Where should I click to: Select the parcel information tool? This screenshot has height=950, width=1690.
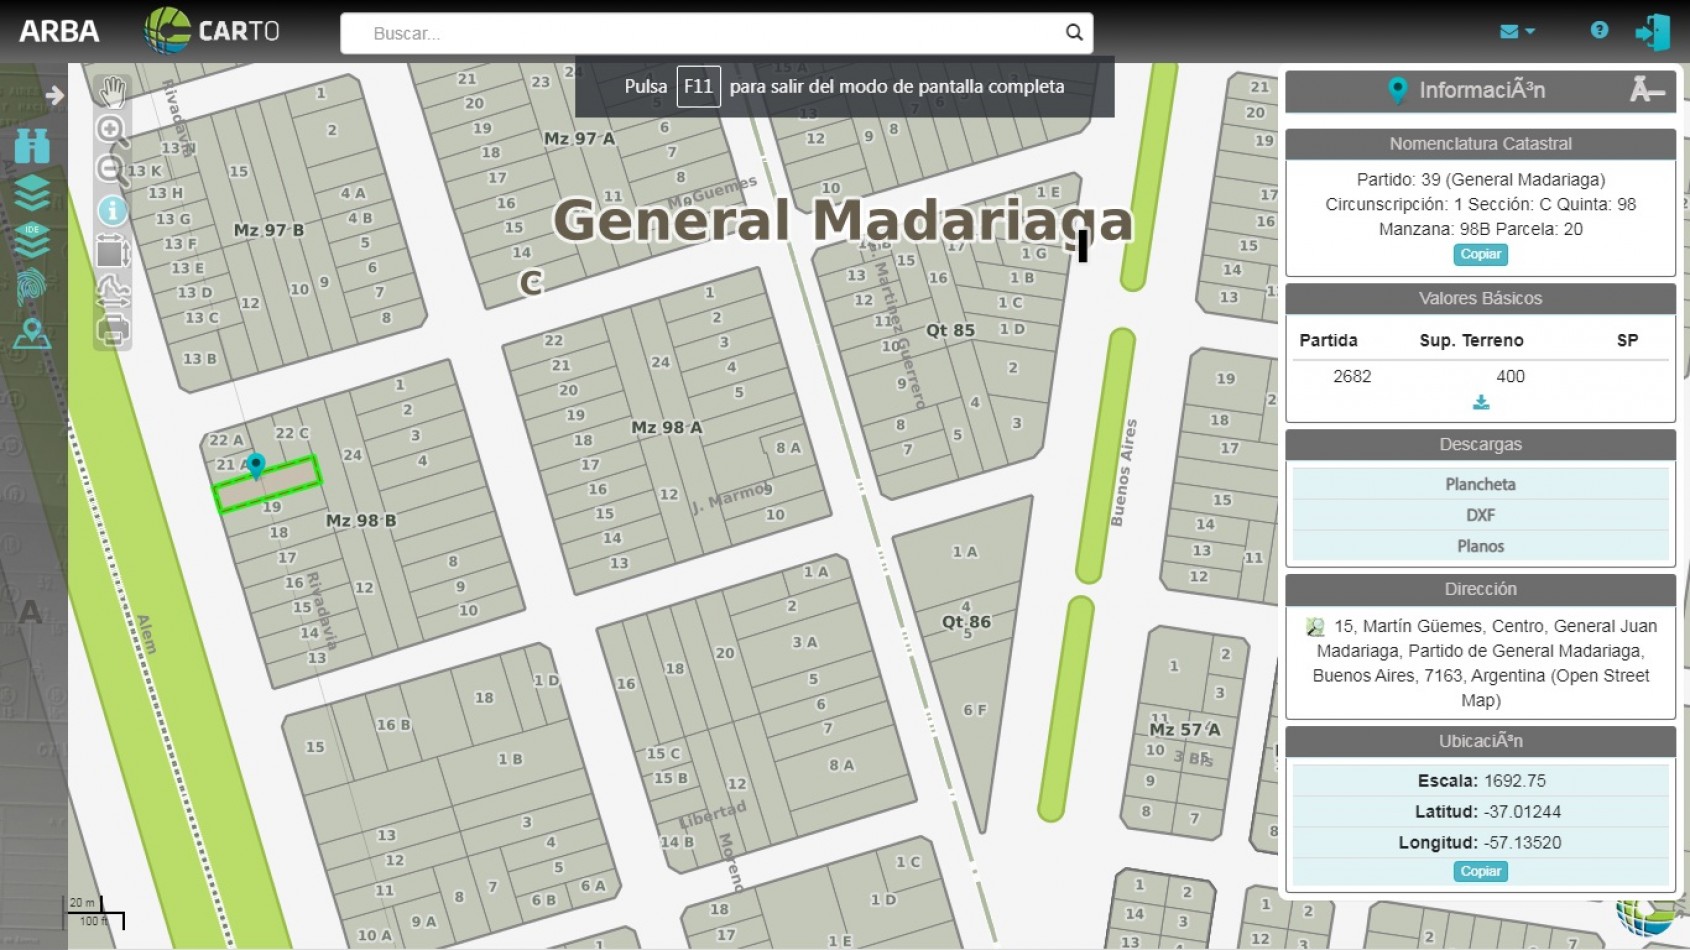click(x=112, y=210)
